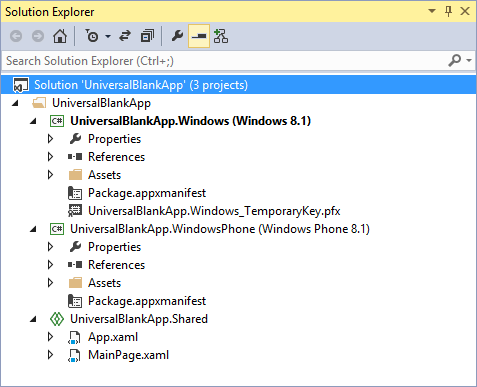This screenshot has height=387, width=477.
Task: Select UniversalBlankApp.Windows (Windows 8.1) project
Action: click(190, 121)
